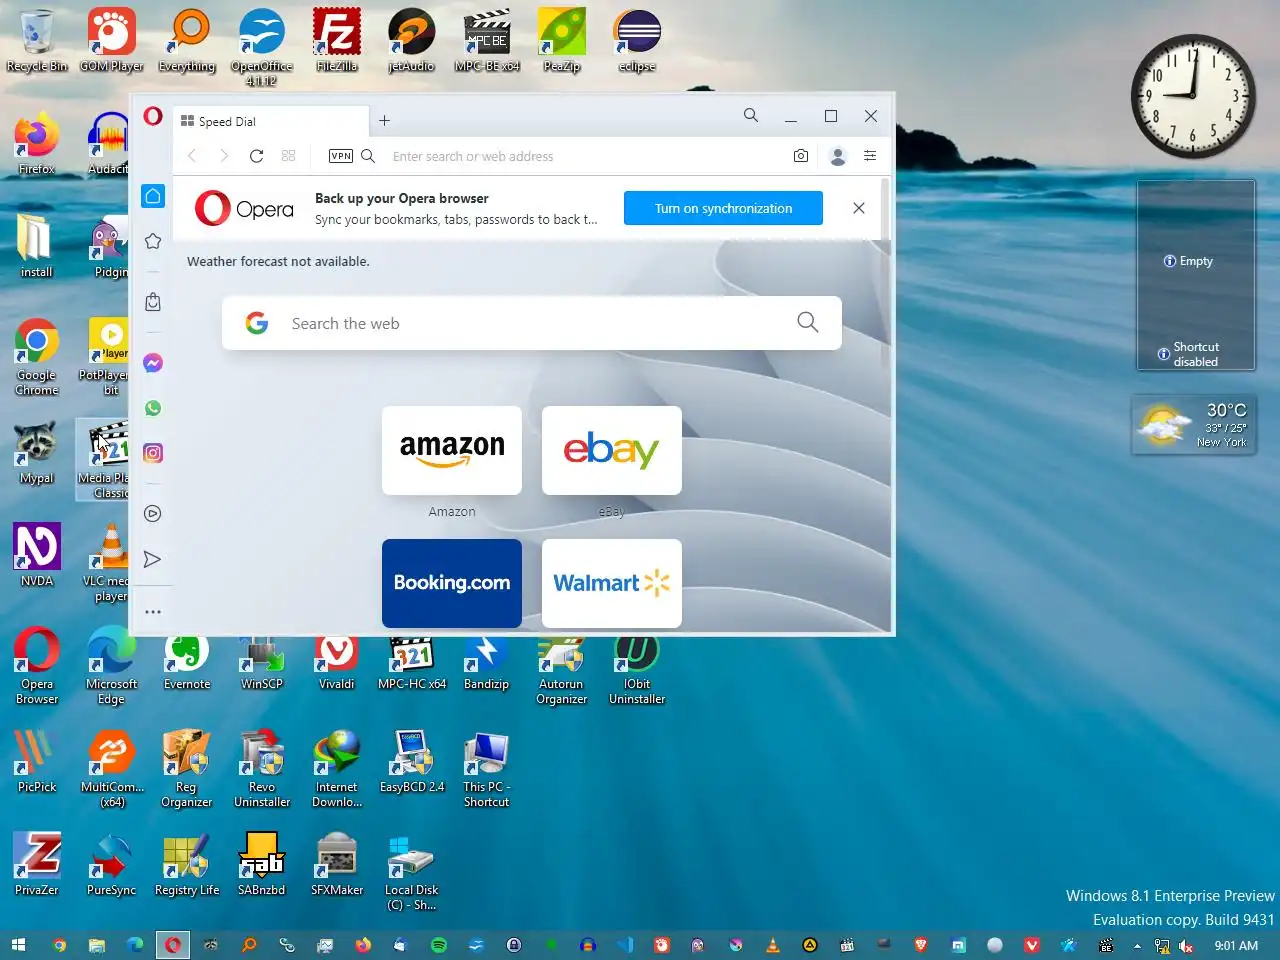Select the Vivaldi desktop icon
This screenshot has height=960, width=1280.
pos(337,663)
